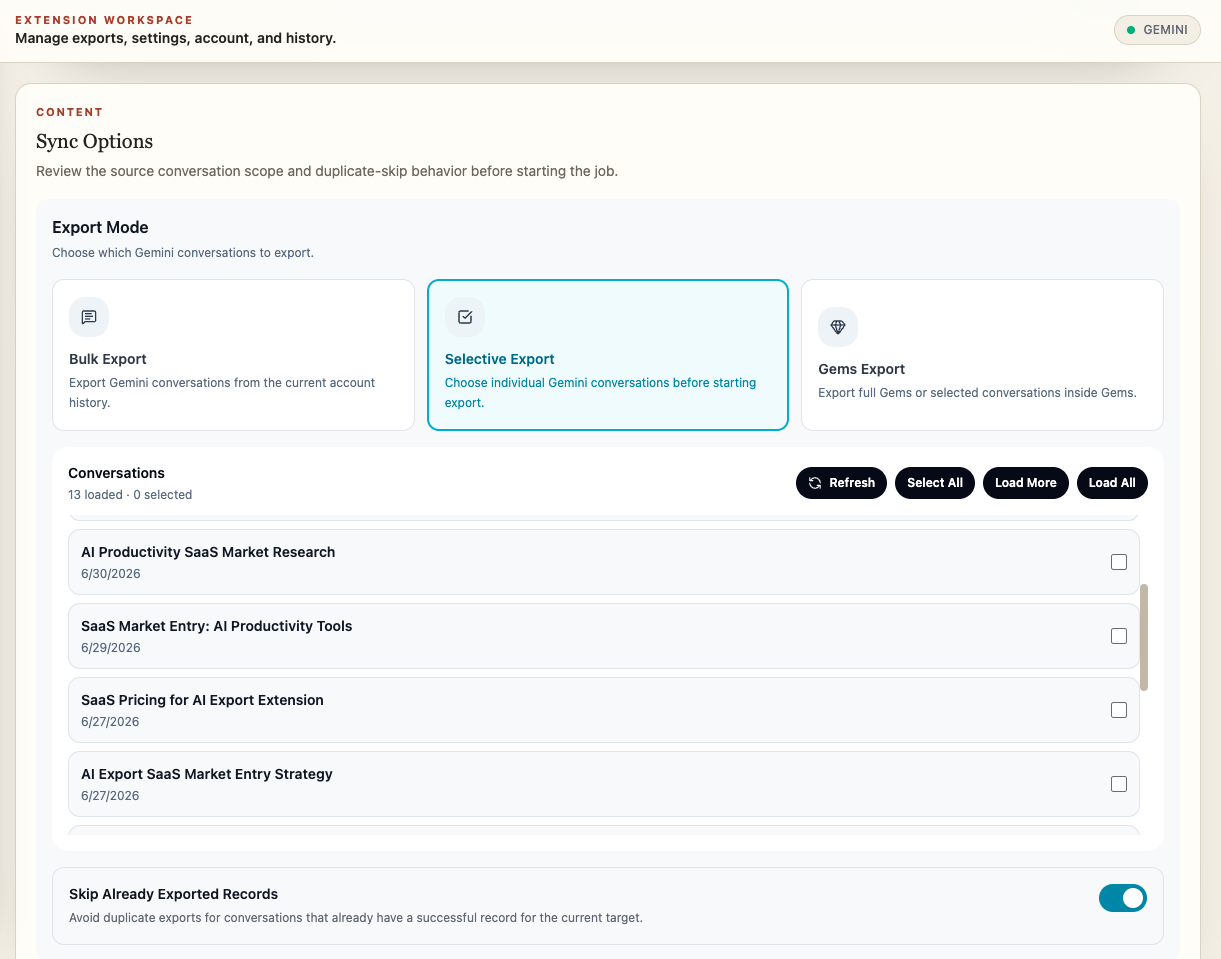Screen dimensions: 1221x959
Task: Toggle Skip Already Exported Records switch
Action: [1123, 898]
